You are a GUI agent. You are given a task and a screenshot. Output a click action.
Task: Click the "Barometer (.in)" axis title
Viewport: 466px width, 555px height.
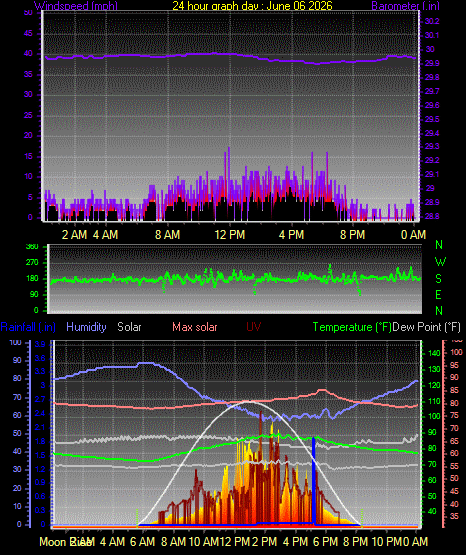(x=405, y=6)
